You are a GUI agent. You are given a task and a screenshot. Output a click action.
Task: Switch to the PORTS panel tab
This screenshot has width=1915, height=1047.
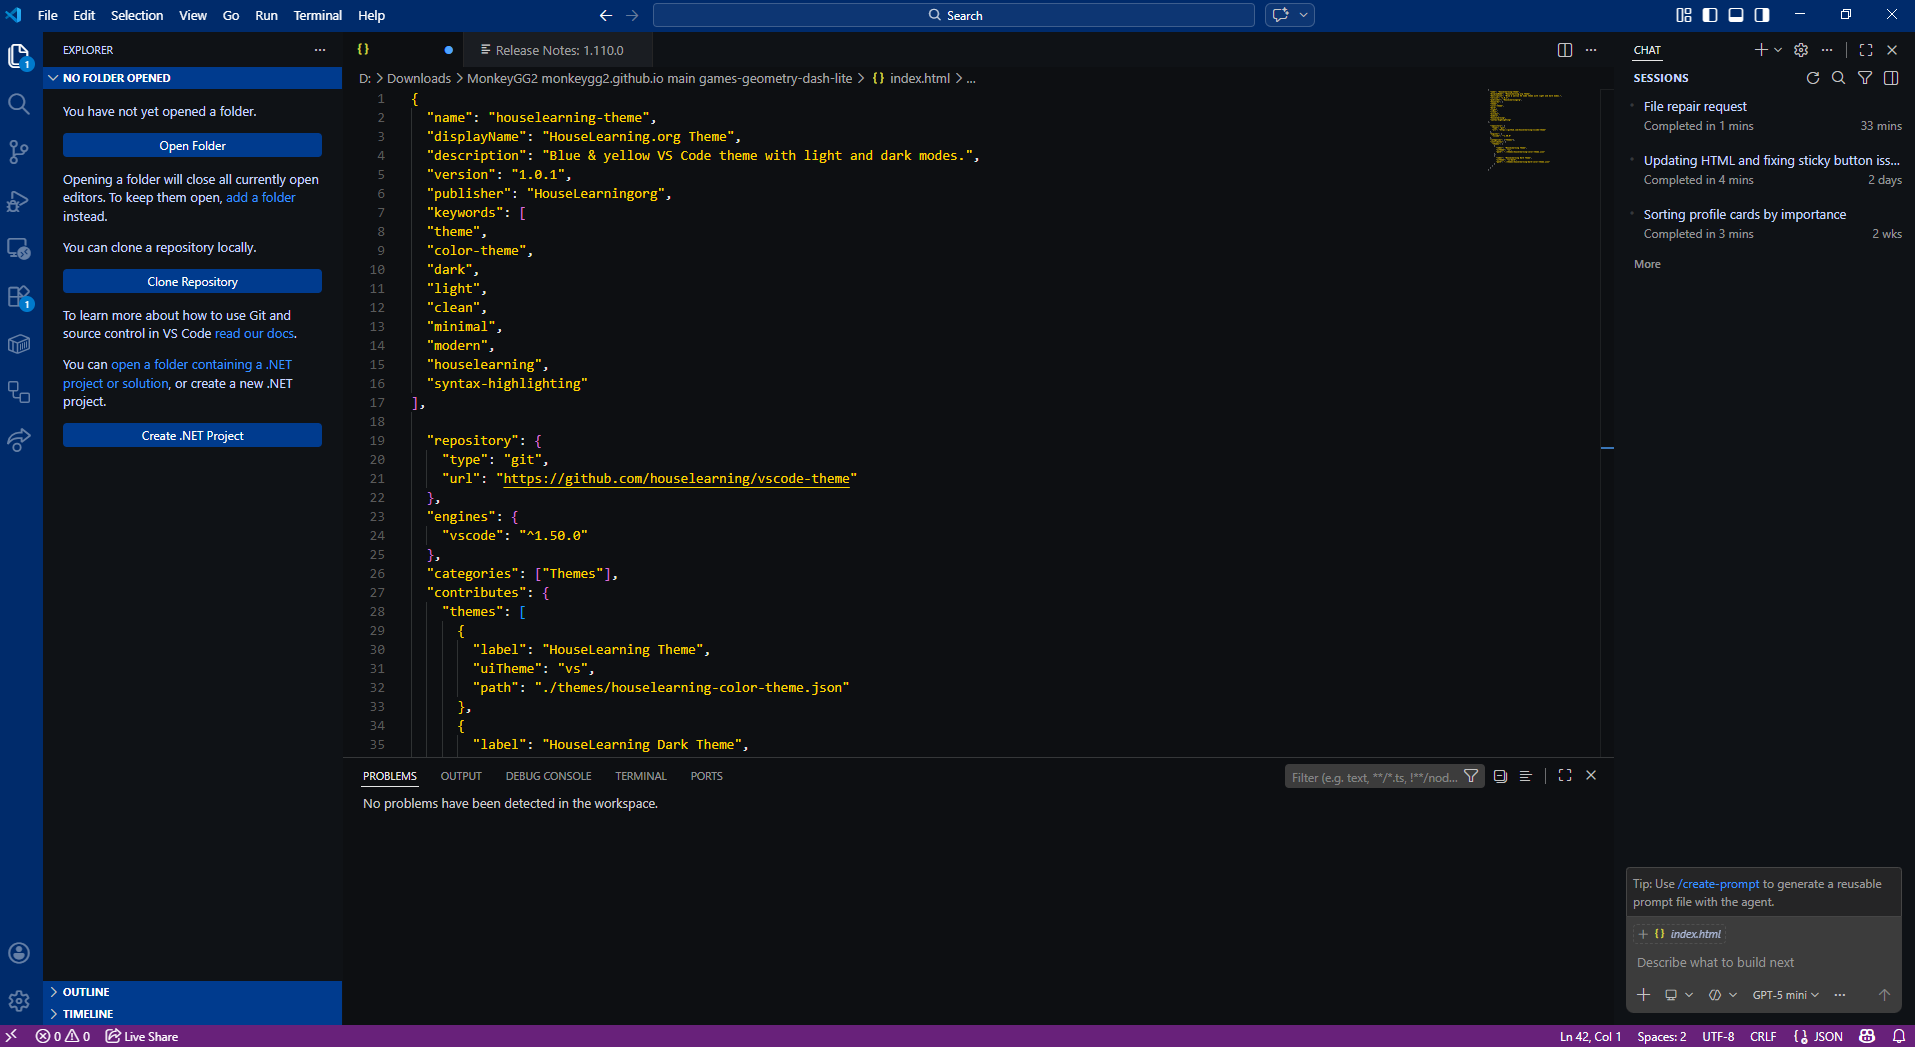706,776
